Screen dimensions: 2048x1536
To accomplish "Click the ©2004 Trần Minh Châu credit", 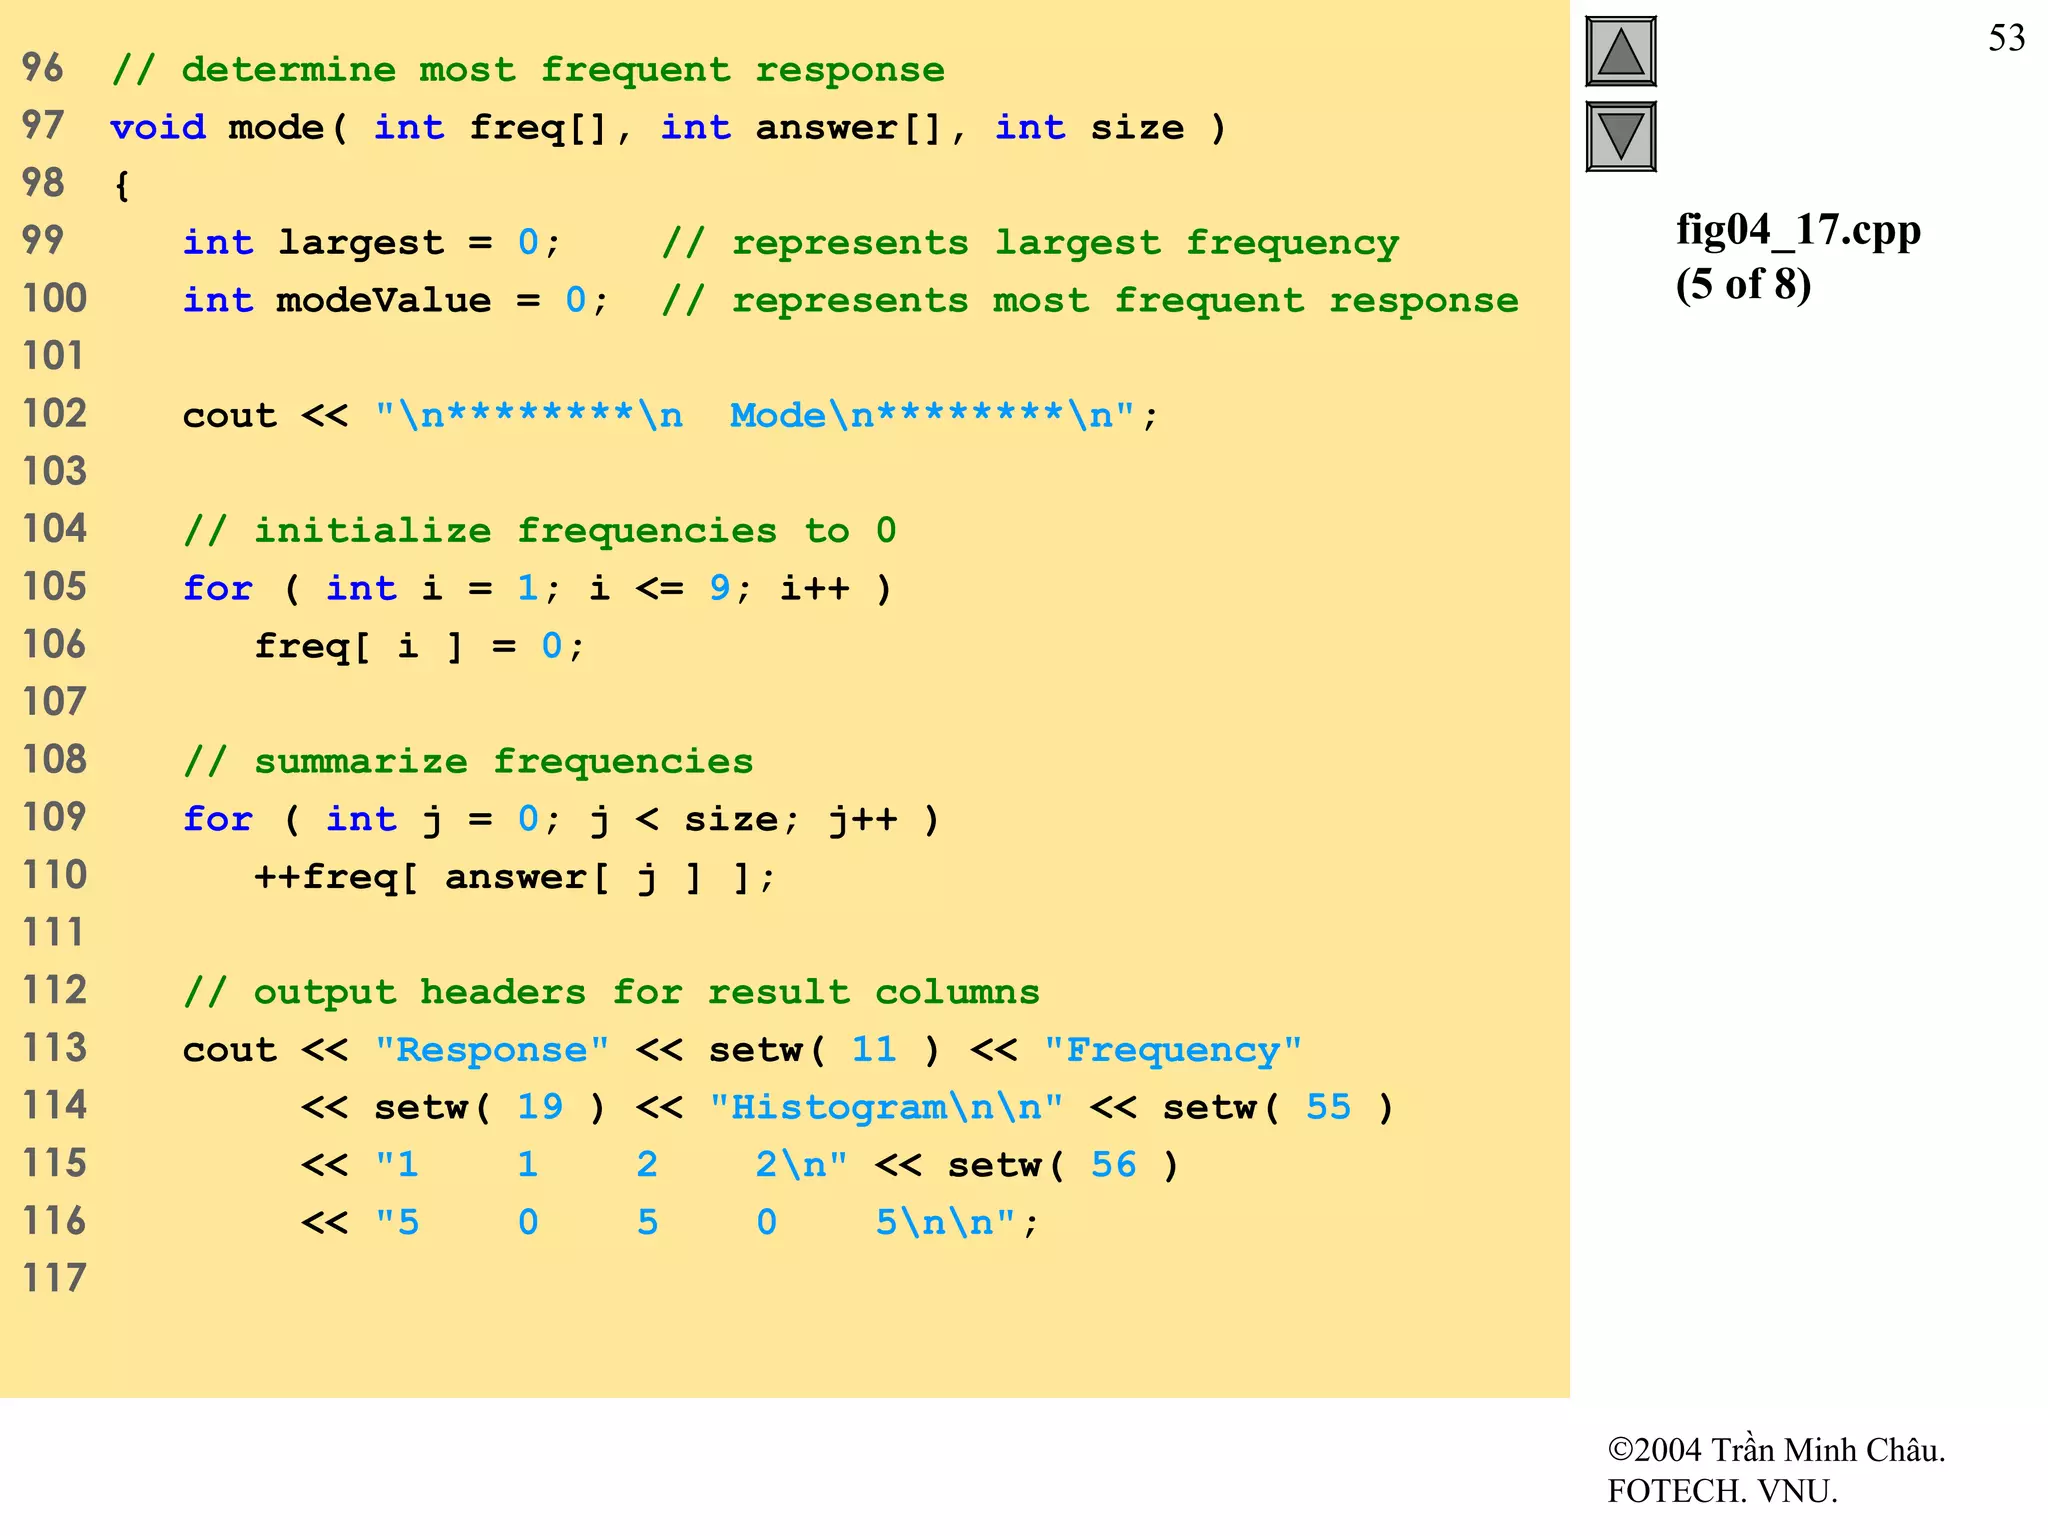I will pos(1776,1449).
